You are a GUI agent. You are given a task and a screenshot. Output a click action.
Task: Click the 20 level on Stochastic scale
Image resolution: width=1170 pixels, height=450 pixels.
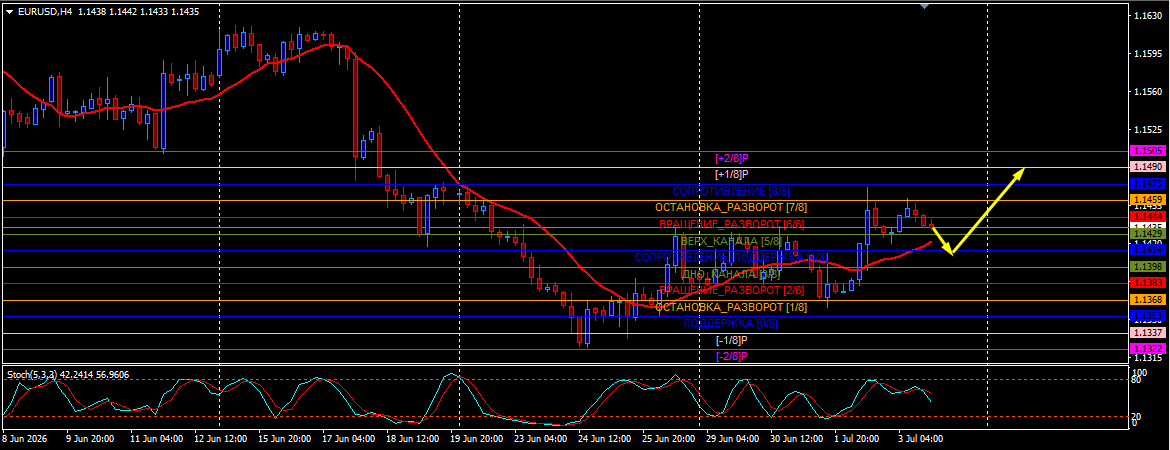(x=1137, y=416)
